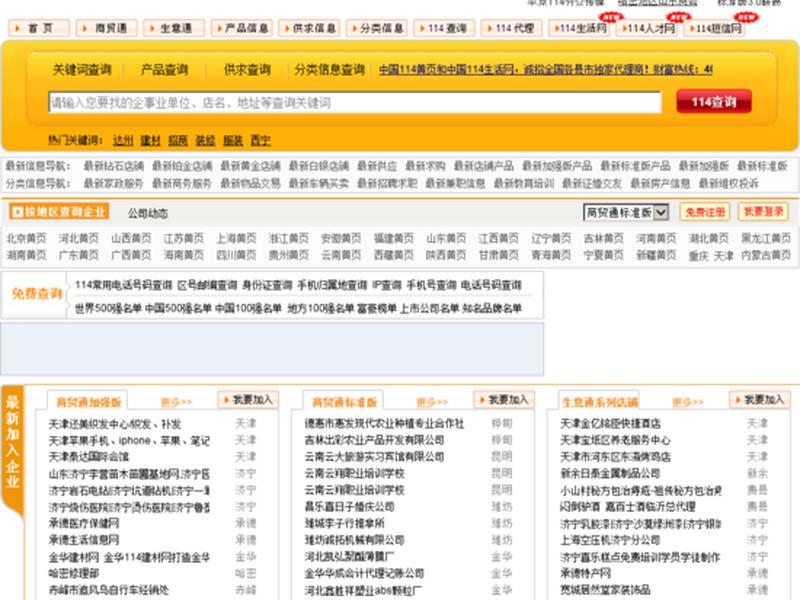The image size is (800, 600).
Task: Click 更多>> beside 商贸通加强版
Action: pyautogui.click(x=176, y=402)
